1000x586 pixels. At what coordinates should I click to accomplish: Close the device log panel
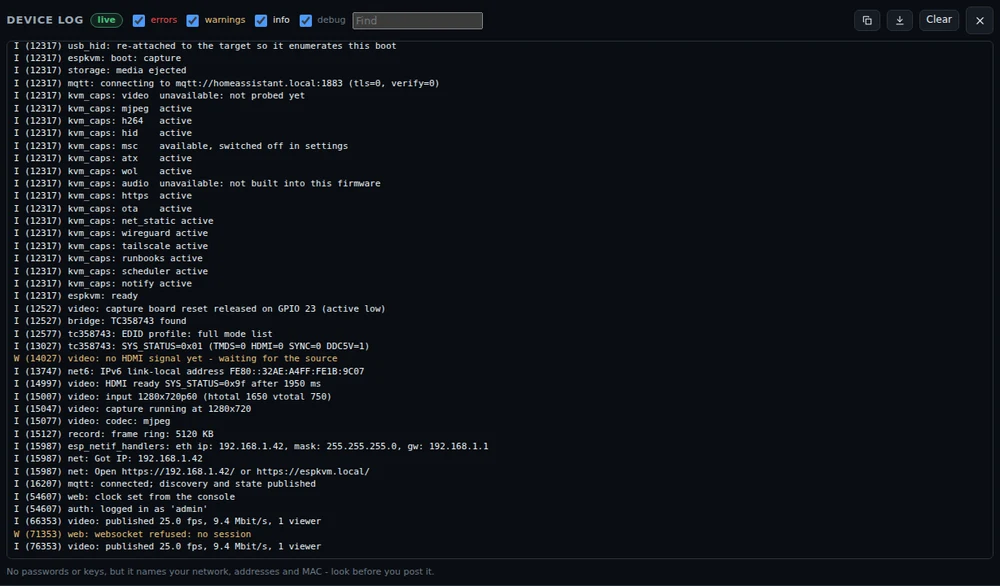[980, 20]
